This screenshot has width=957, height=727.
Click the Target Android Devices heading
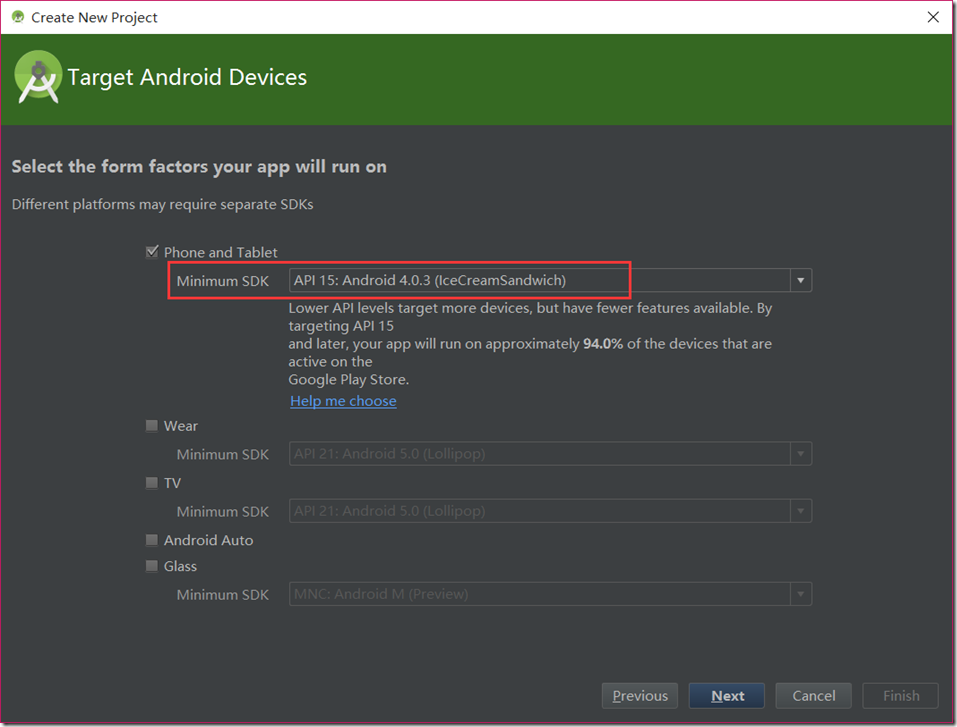click(x=187, y=78)
